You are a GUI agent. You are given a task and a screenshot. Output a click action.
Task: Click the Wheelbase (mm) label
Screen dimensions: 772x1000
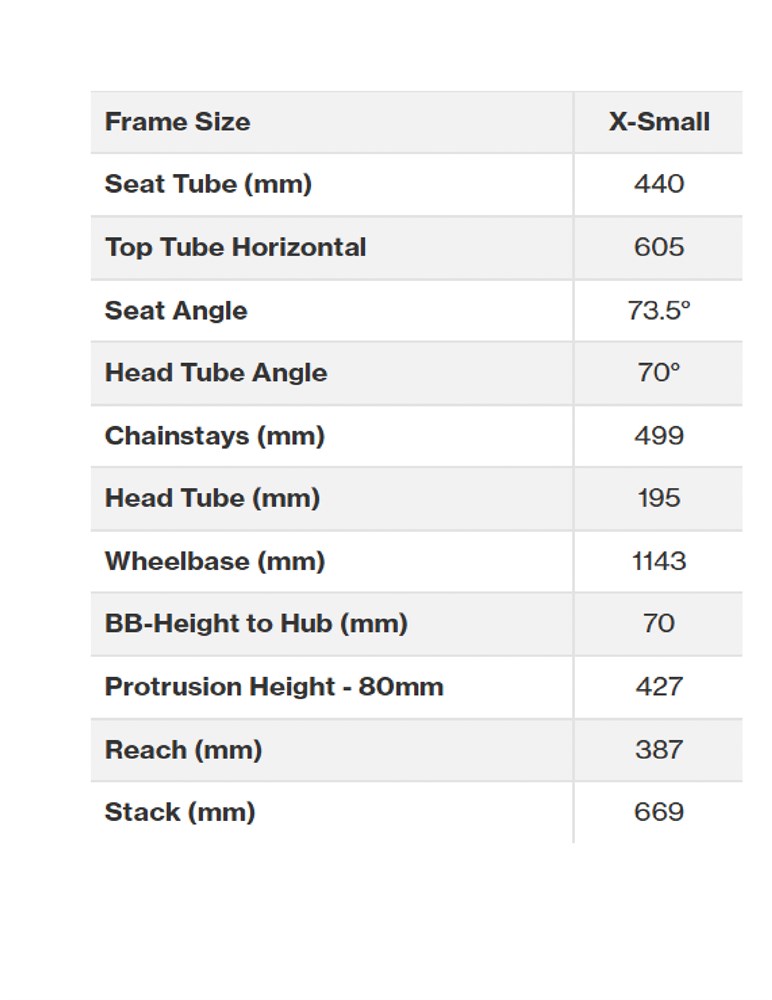click(x=215, y=561)
